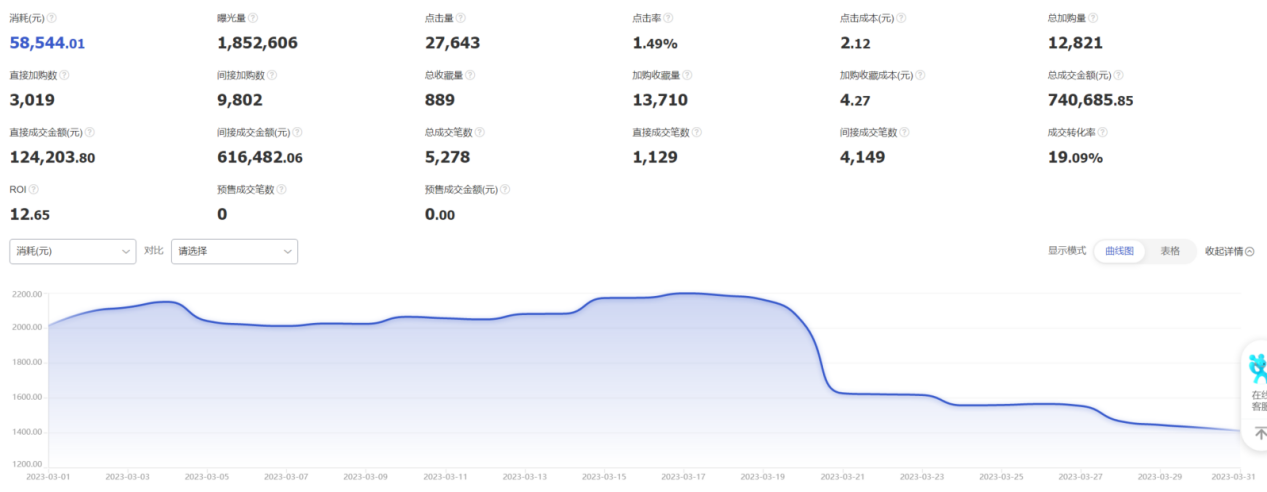
Task: Collapse details with 收起详情
Action: tap(1229, 251)
